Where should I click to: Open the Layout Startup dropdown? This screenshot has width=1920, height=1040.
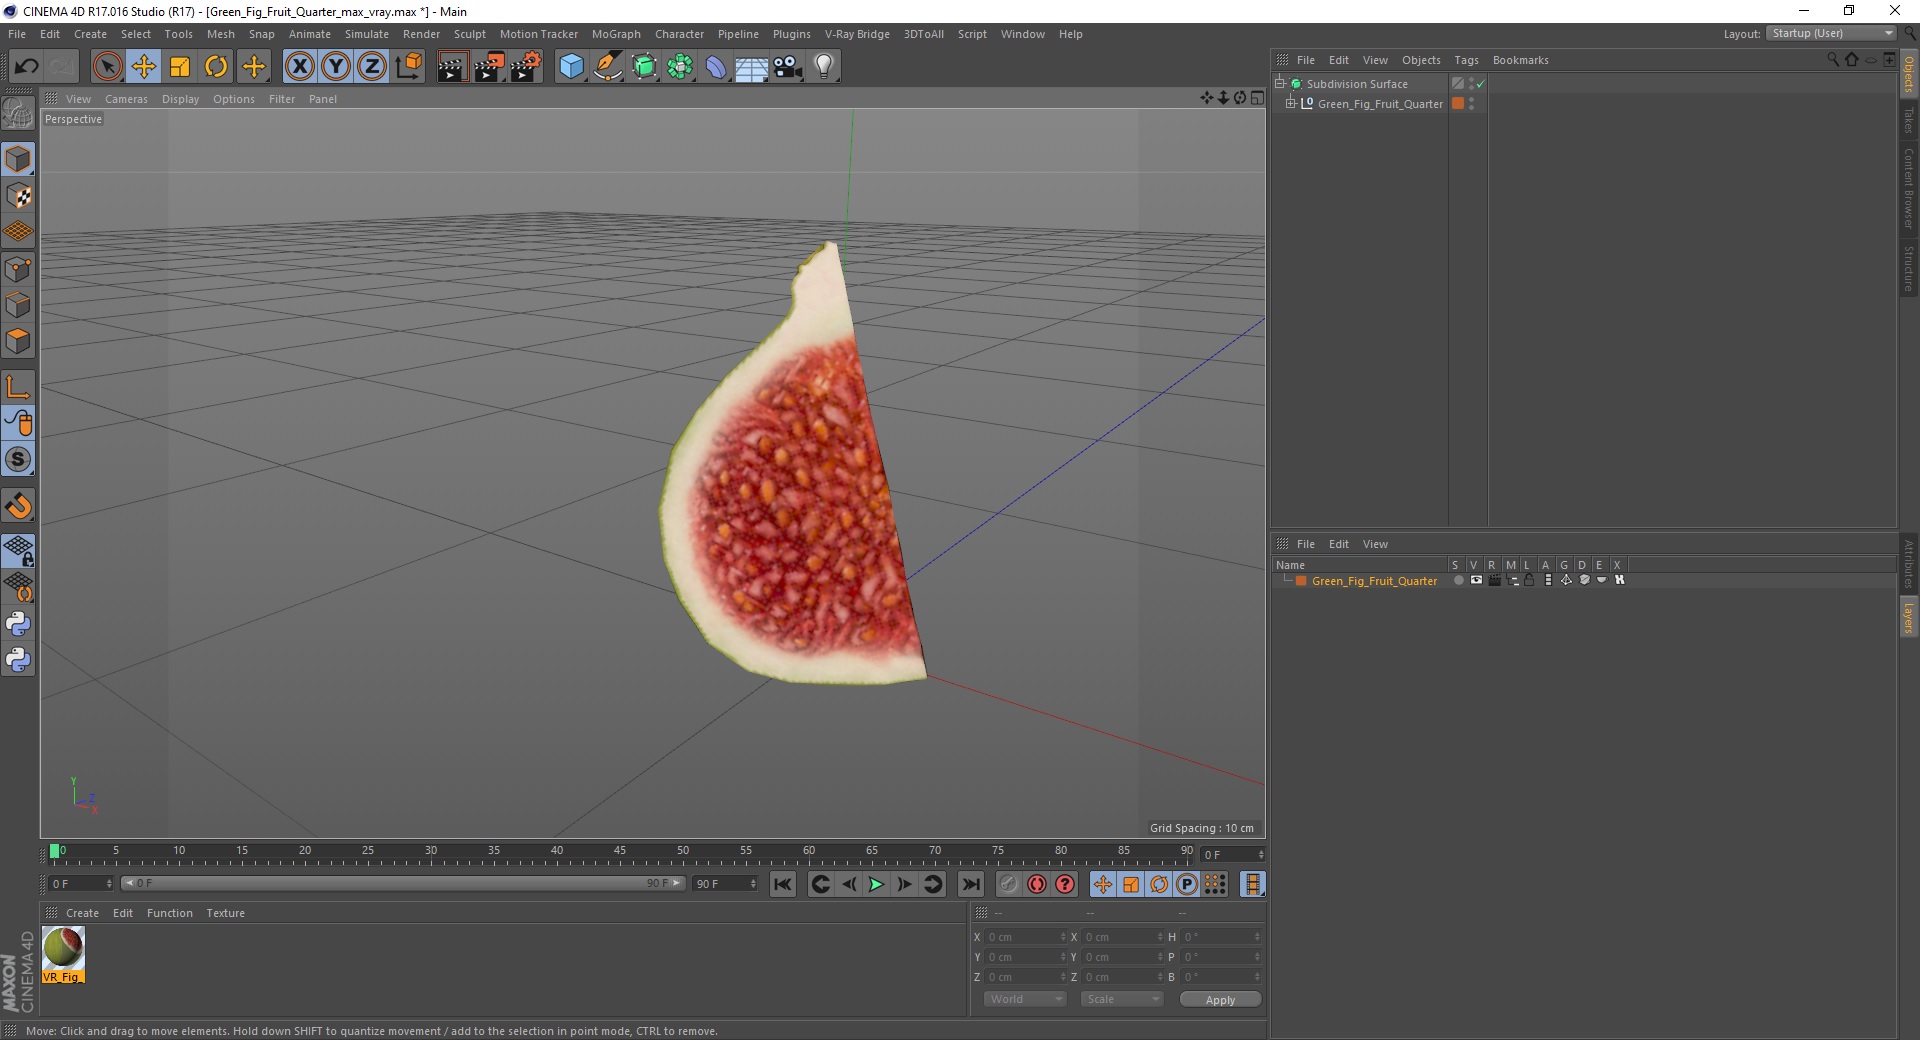point(1831,34)
